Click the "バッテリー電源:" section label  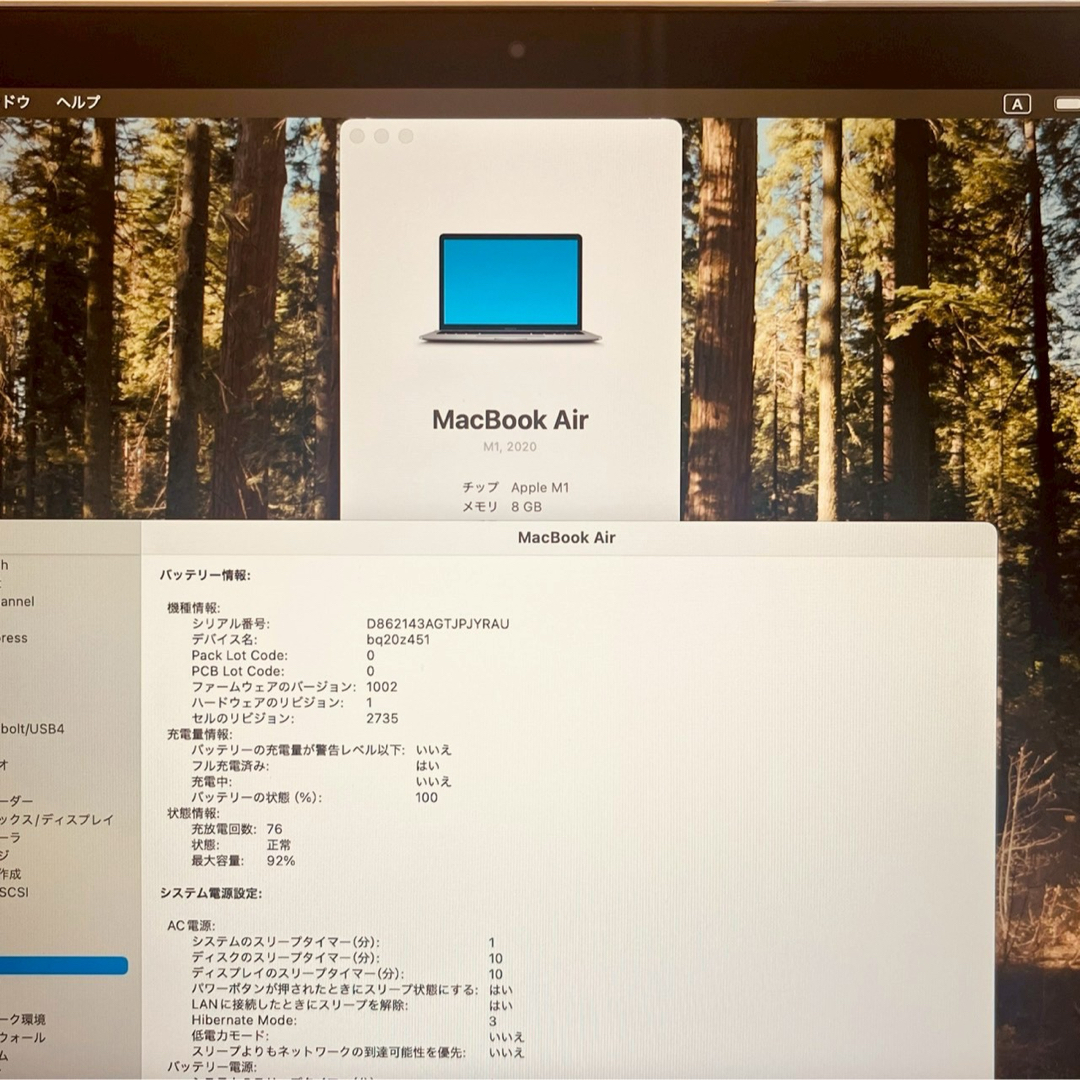pyautogui.click(x=212, y=1067)
